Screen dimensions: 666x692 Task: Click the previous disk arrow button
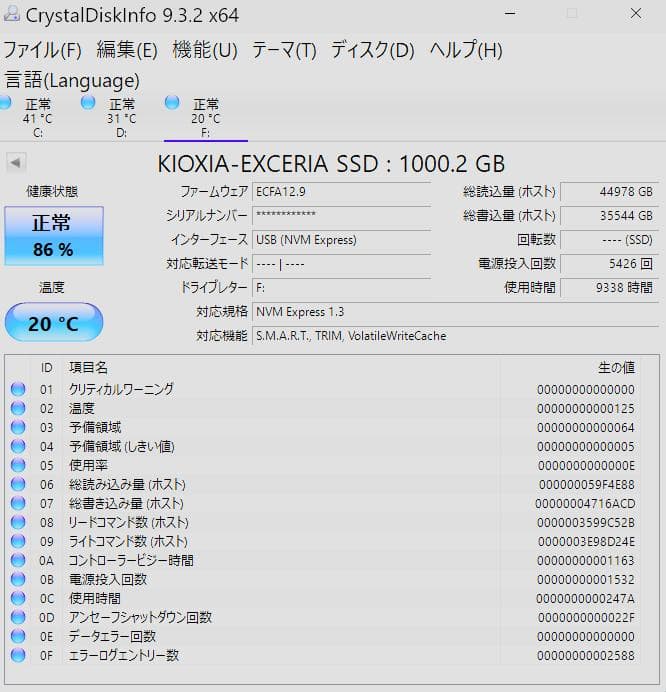pyautogui.click(x=16, y=163)
